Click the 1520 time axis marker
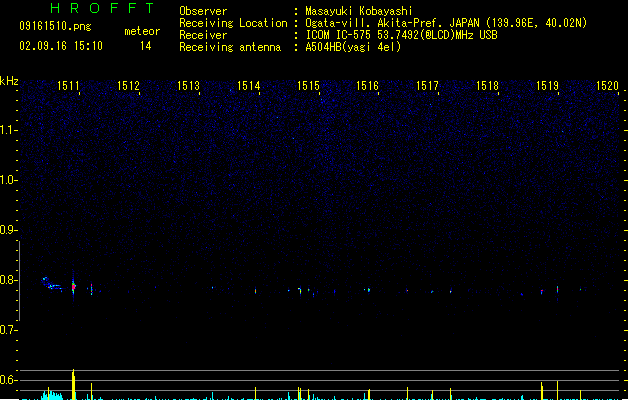Screen dimensions: 629x400 pyautogui.click(x=607, y=85)
